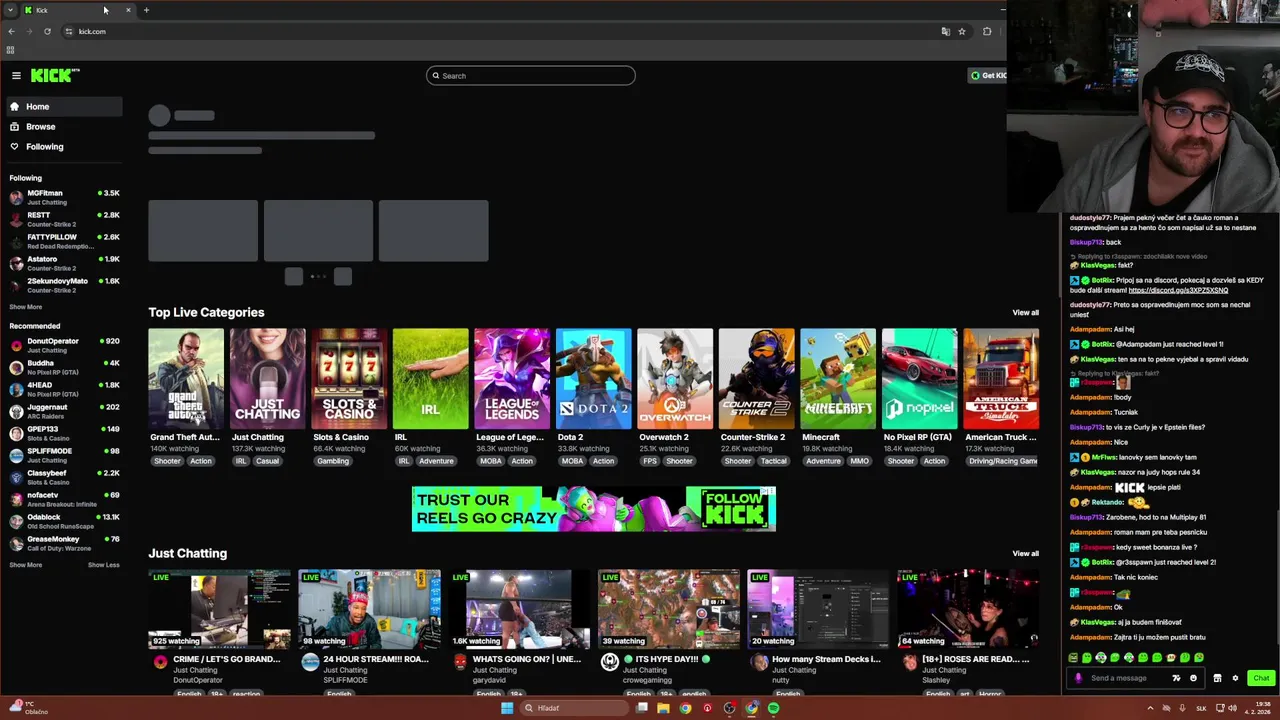The image size is (1280, 720).
Task: Open the Discord invite link in chat
Action: (x=1178, y=290)
